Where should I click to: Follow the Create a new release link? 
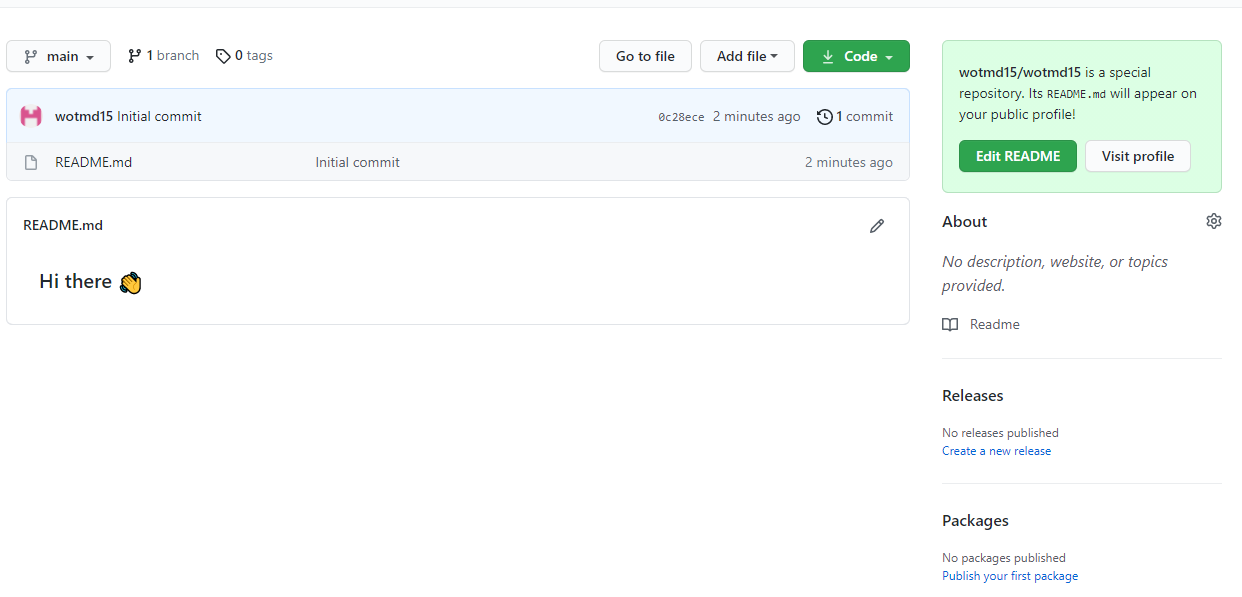[996, 450]
